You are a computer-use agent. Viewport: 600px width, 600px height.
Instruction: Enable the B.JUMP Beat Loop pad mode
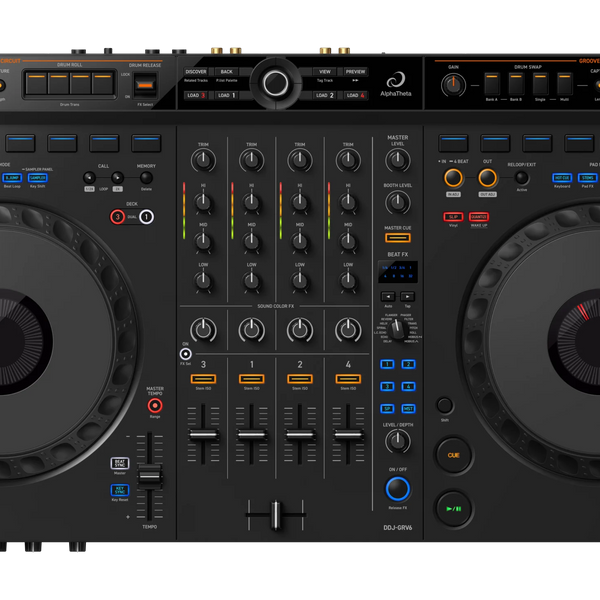click(x=12, y=178)
